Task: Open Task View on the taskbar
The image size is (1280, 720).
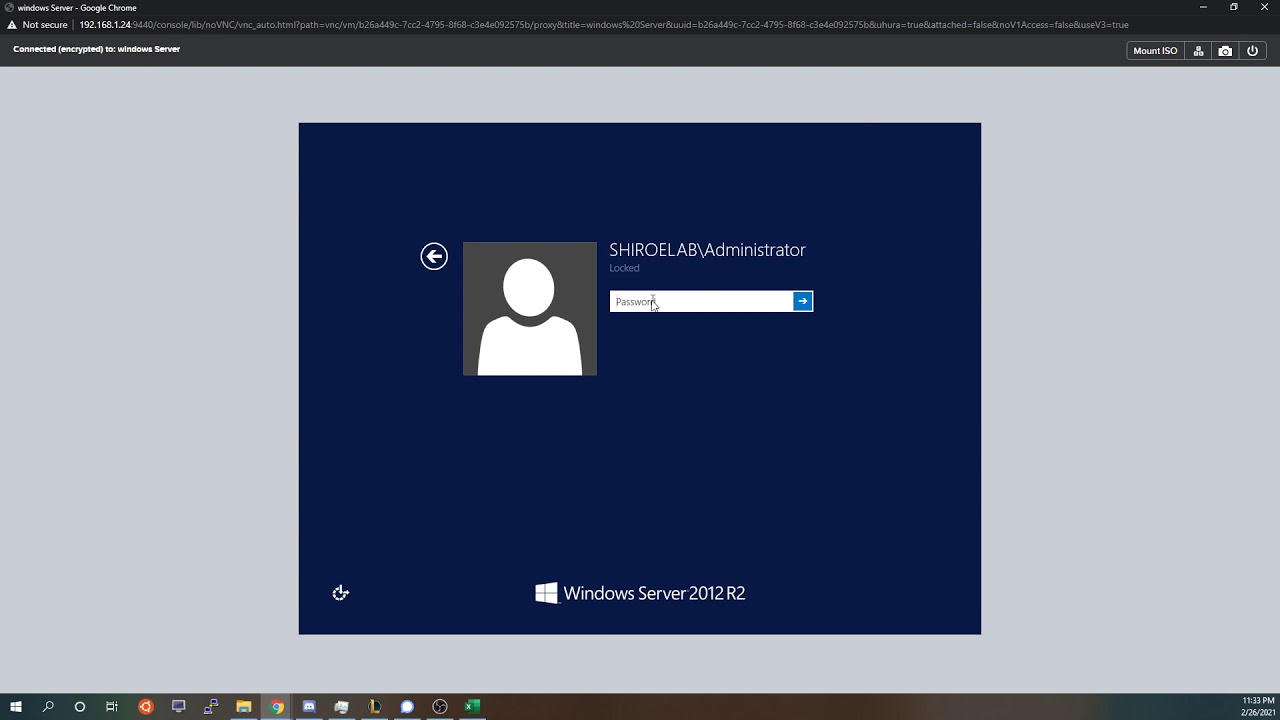Action: [x=112, y=707]
